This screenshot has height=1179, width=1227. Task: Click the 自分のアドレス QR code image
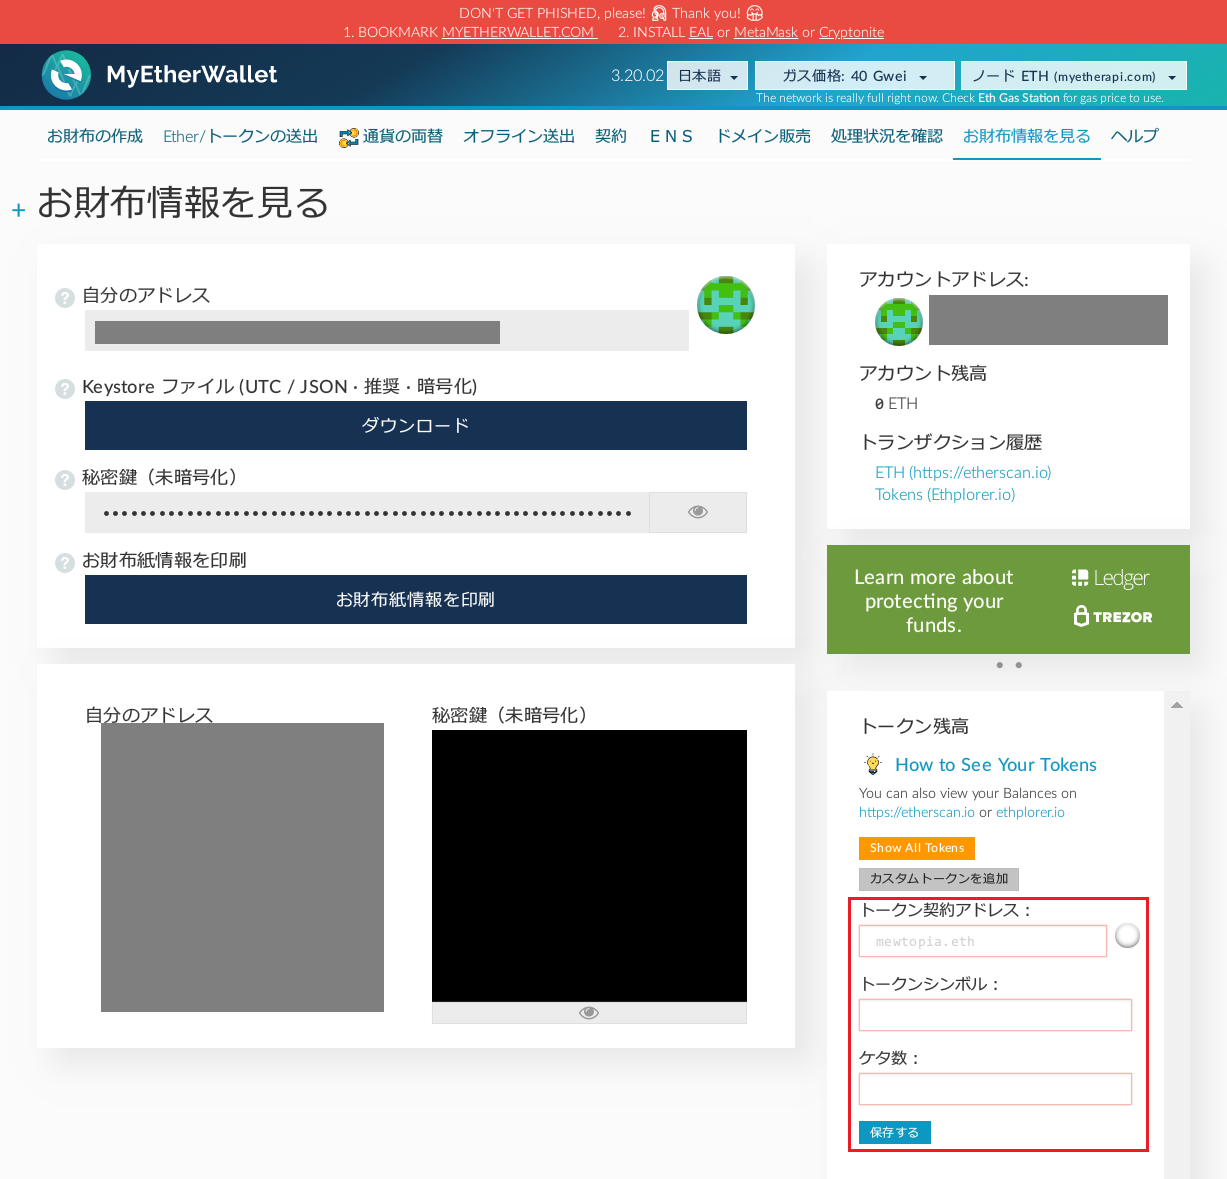tap(242, 867)
